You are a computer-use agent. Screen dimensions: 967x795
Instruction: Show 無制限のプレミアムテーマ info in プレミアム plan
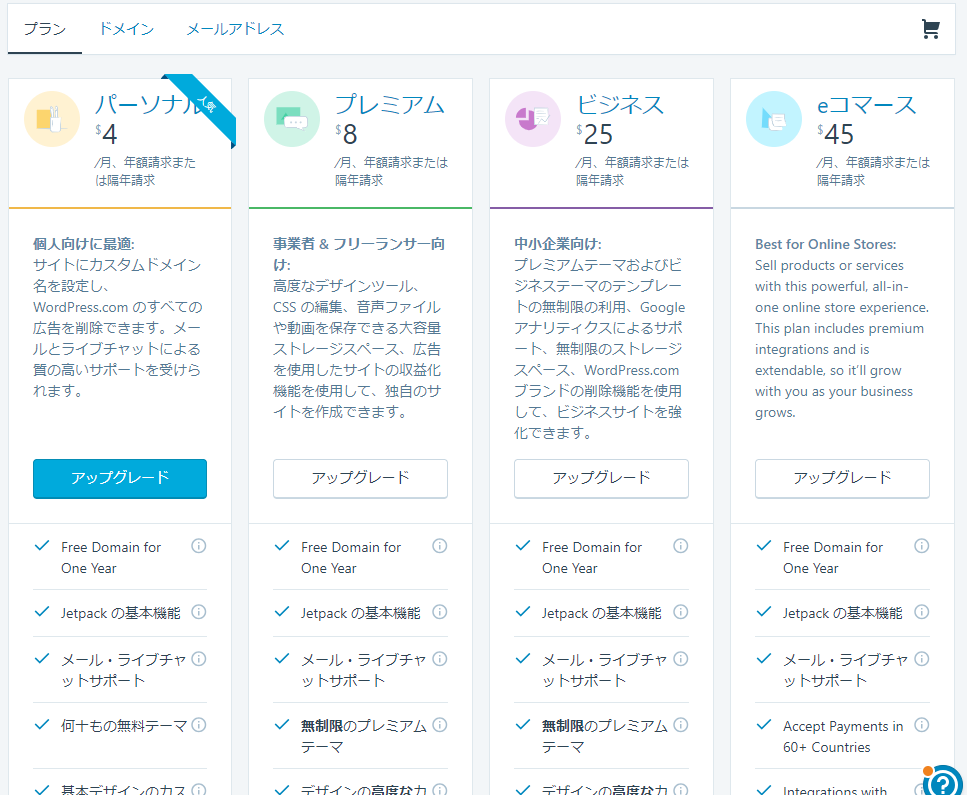pos(440,725)
